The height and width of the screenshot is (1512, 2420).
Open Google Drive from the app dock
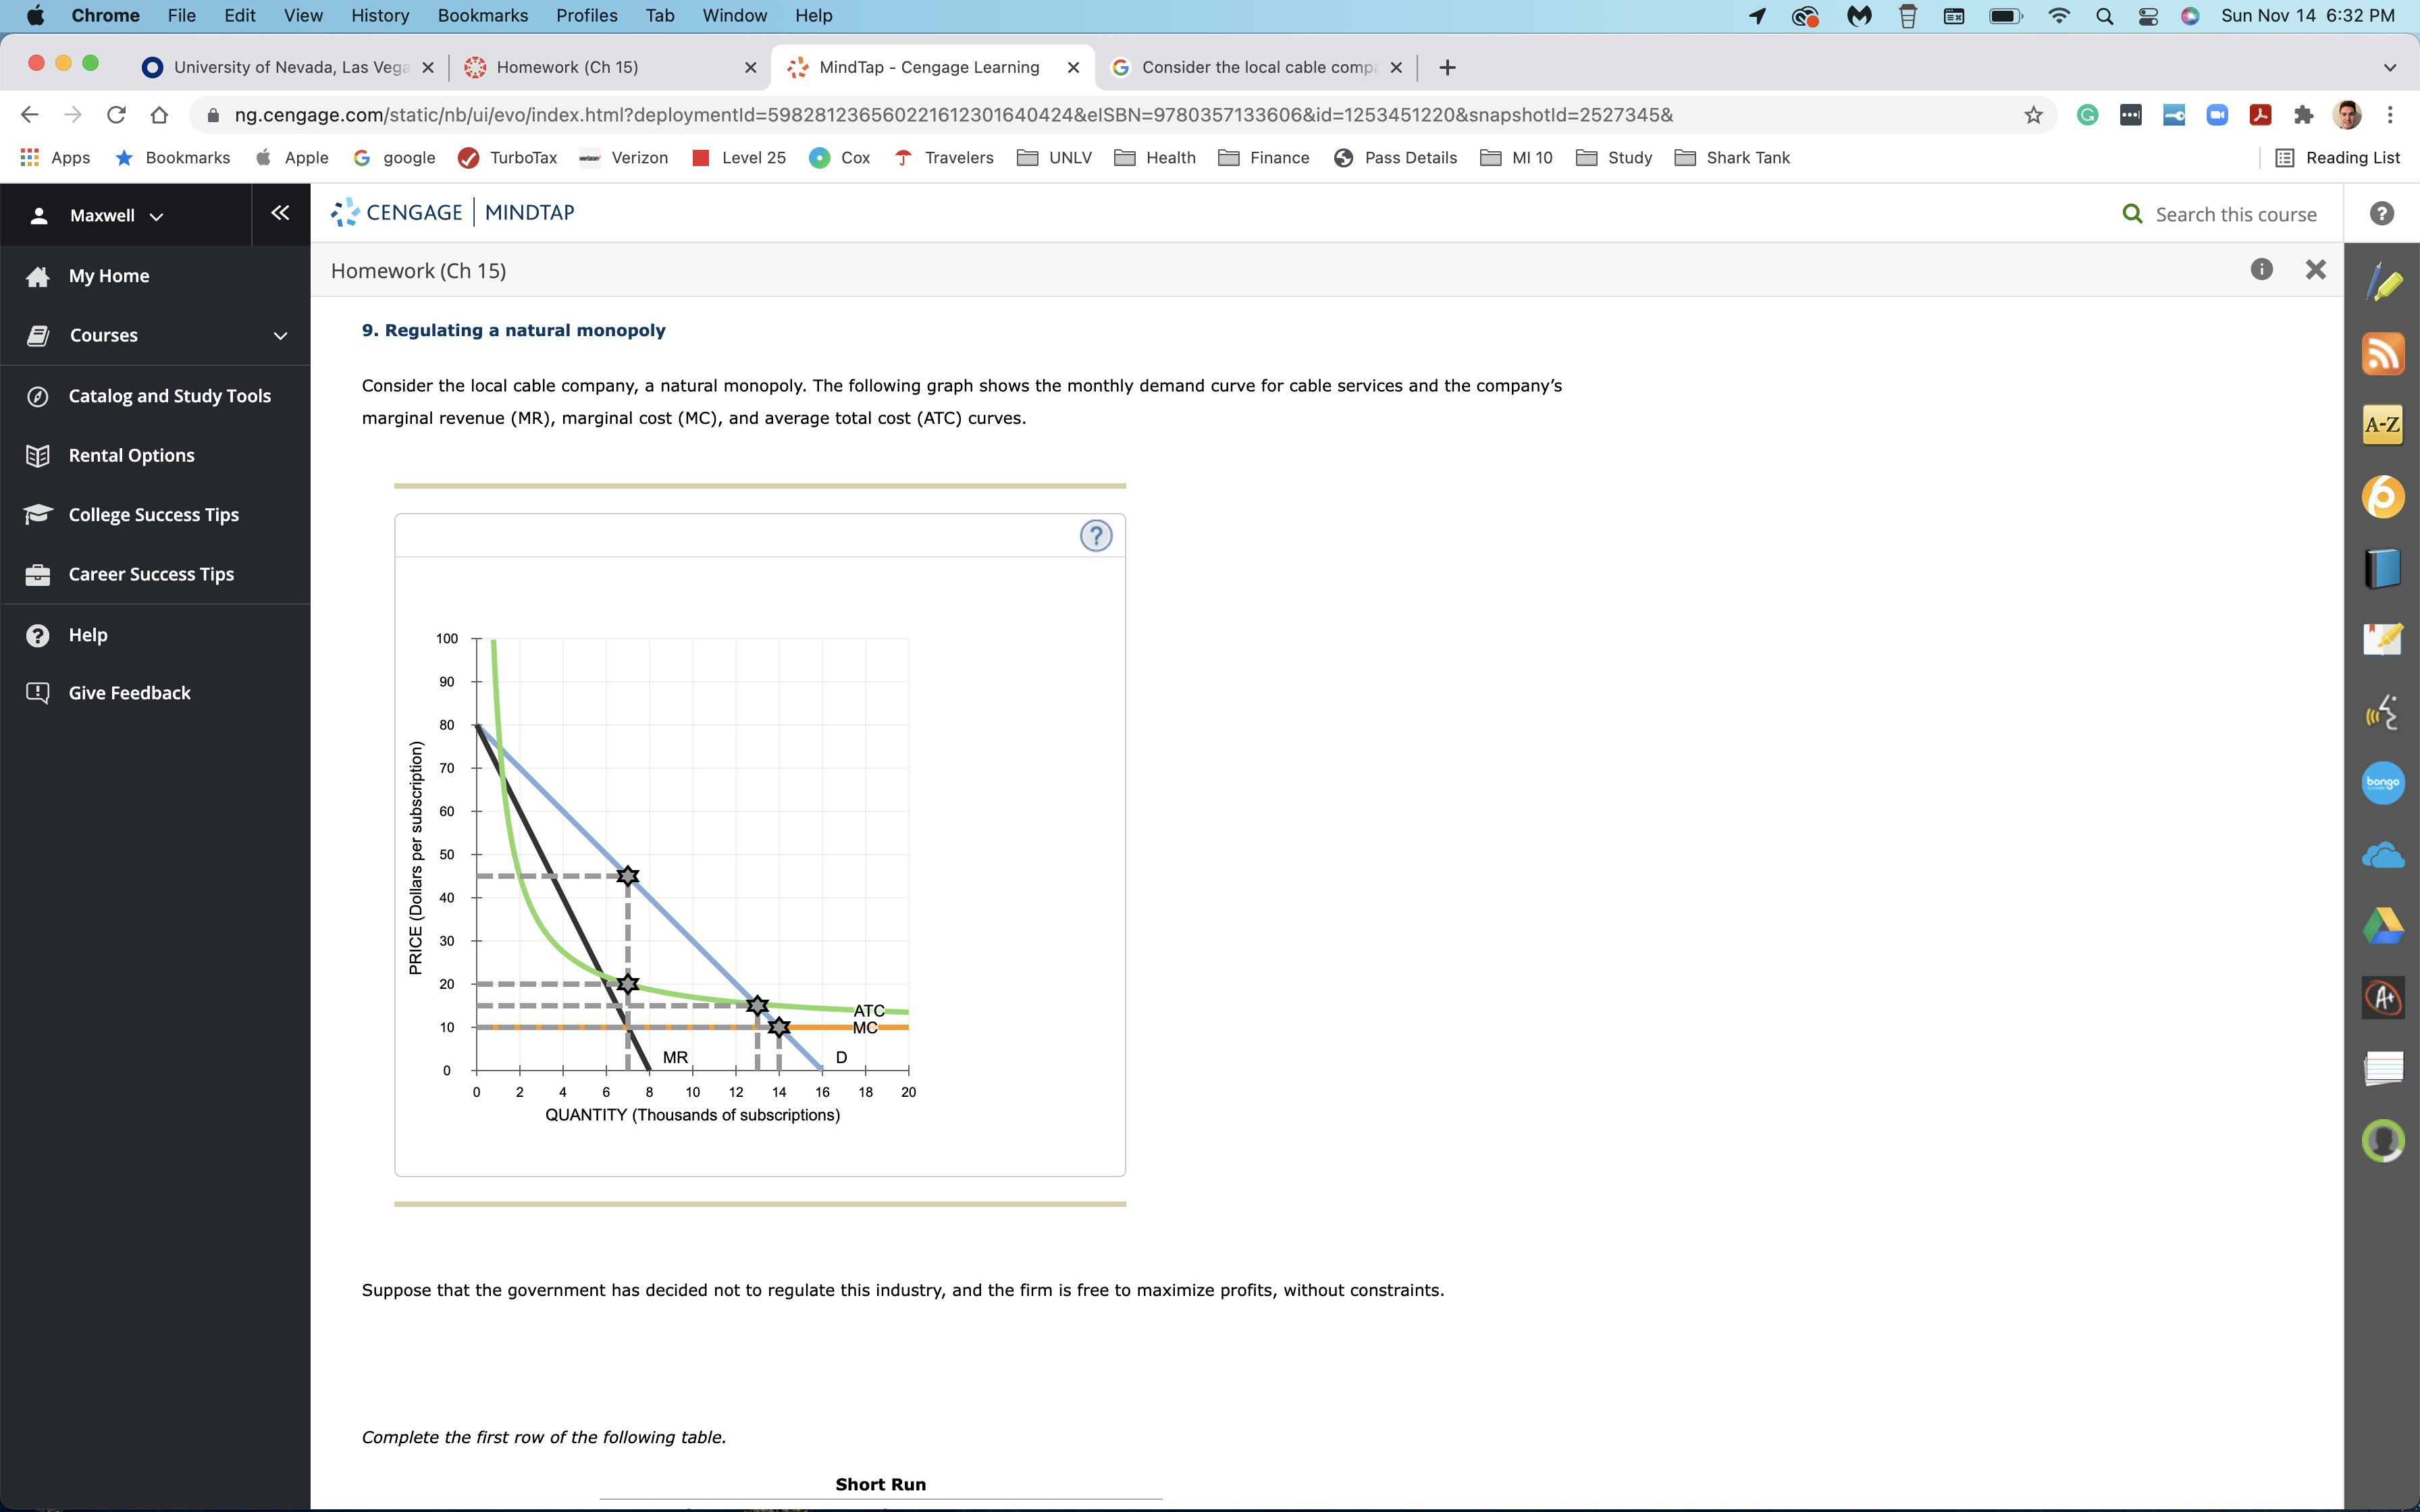coord(2384,925)
